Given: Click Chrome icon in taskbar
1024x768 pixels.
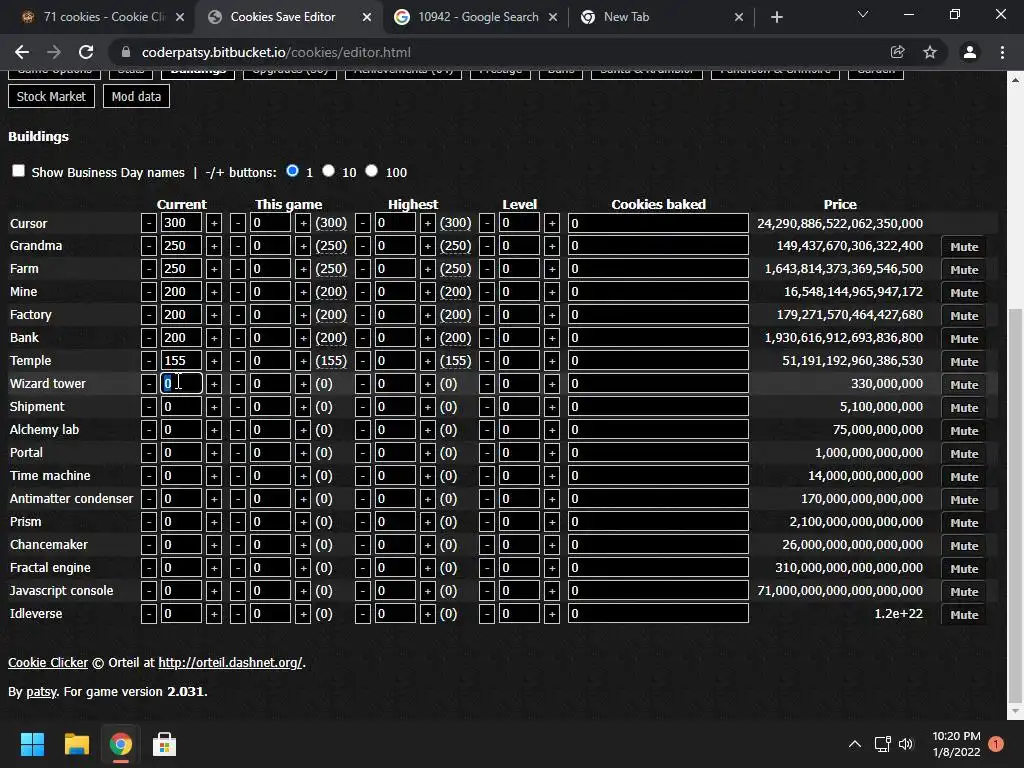Looking at the screenshot, I should pos(120,744).
